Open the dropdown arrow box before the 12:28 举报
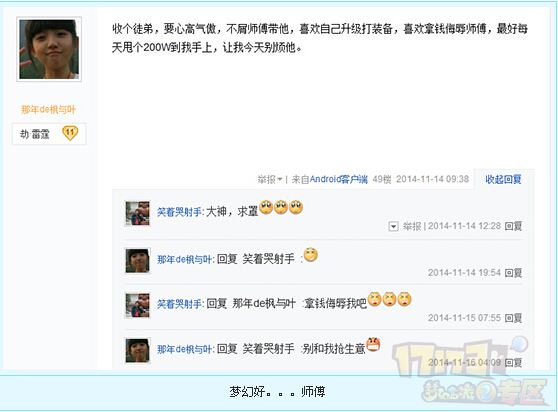Screen dimensions: 558x412 [x=393, y=226]
